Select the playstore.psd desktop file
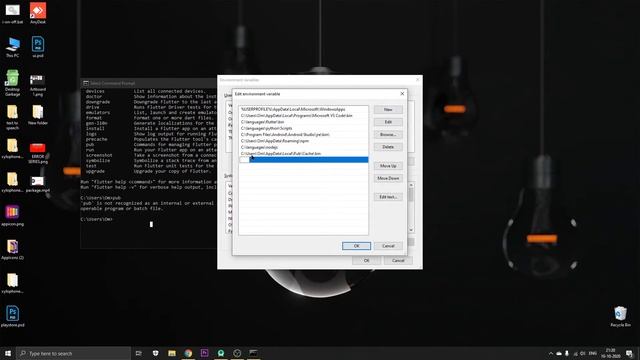Viewport: 640px width, 360px height. pyautogui.click(x=12, y=316)
